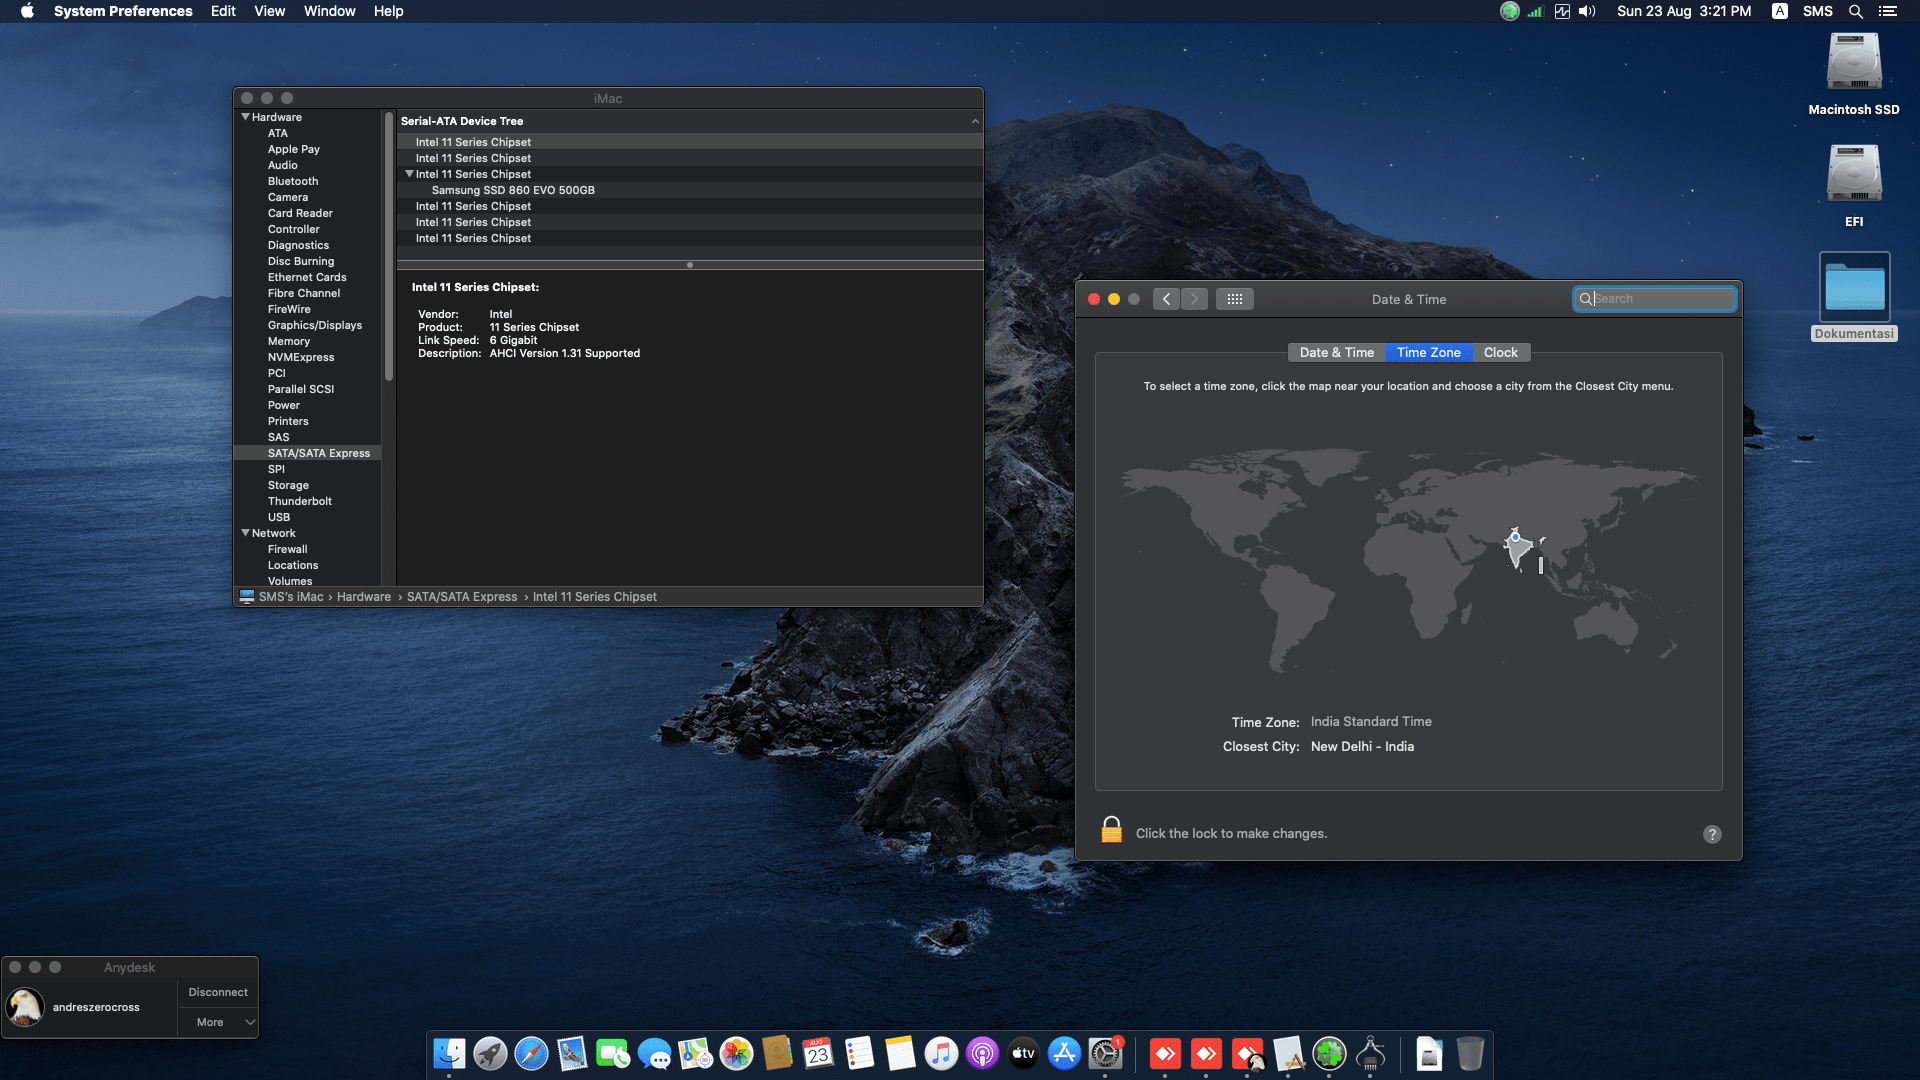1920x1080 pixels.
Task: Click the help question mark button
Action: coord(1712,834)
